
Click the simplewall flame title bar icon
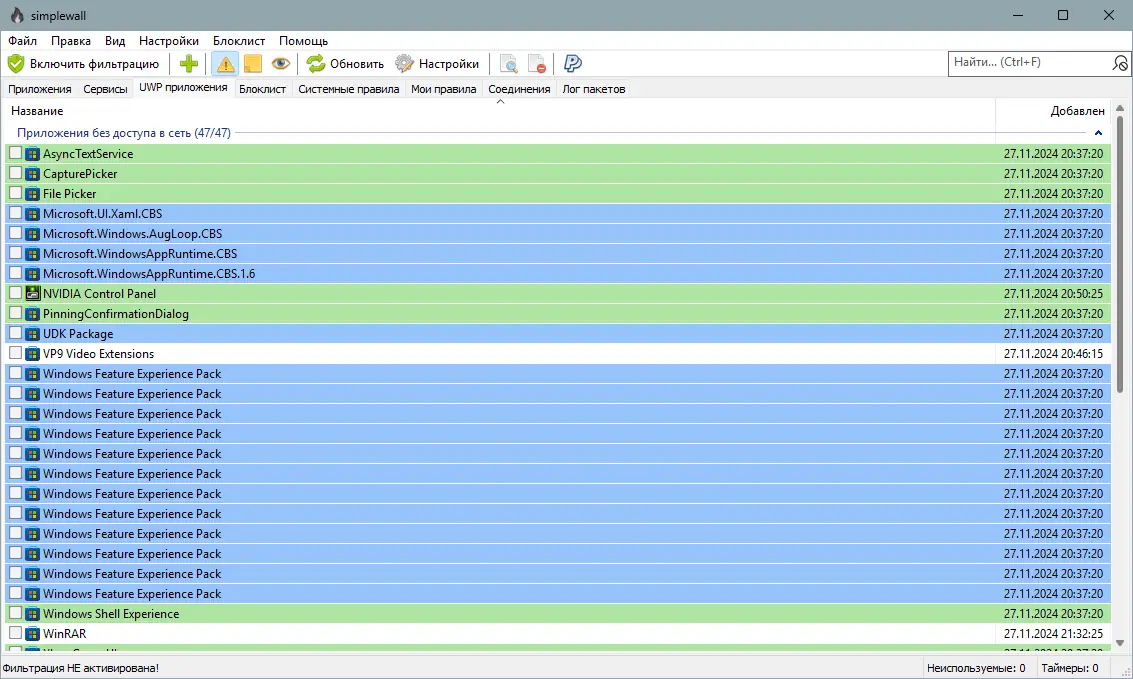tap(17, 15)
